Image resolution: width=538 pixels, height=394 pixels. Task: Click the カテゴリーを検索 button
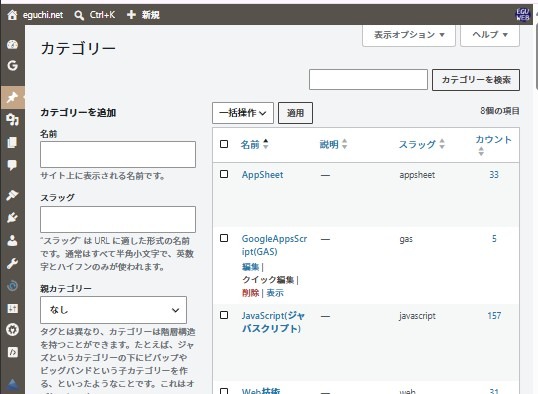[x=476, y=80]
